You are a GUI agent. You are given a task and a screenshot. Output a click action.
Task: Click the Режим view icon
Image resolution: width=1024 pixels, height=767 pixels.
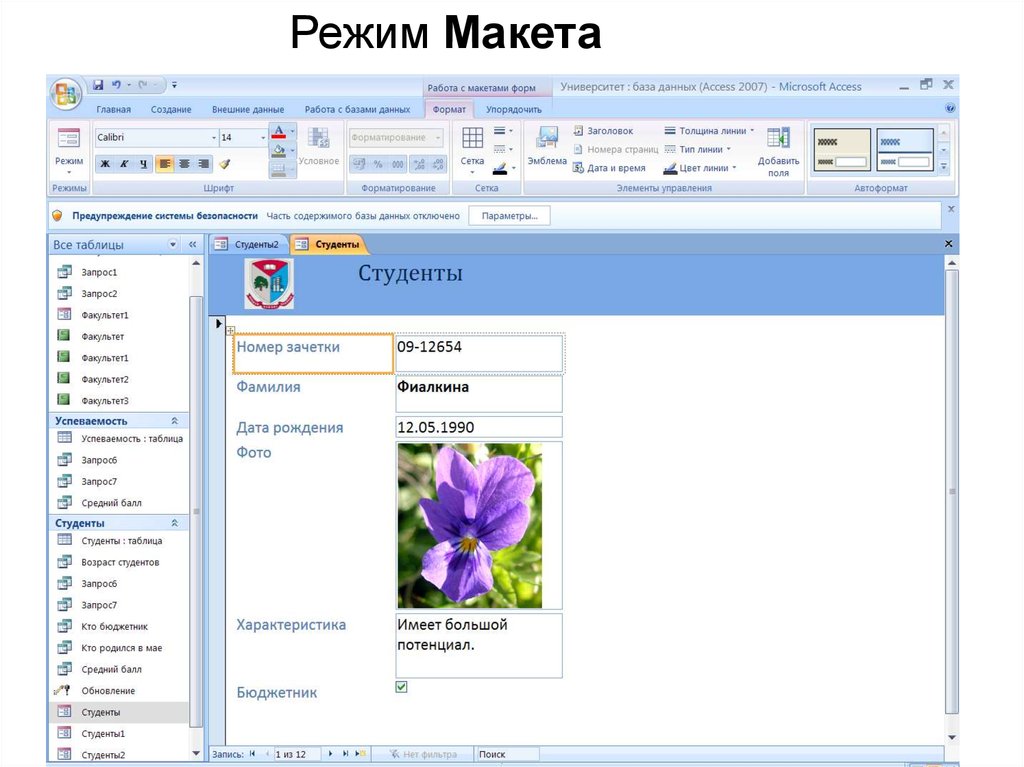pos(69,140)
